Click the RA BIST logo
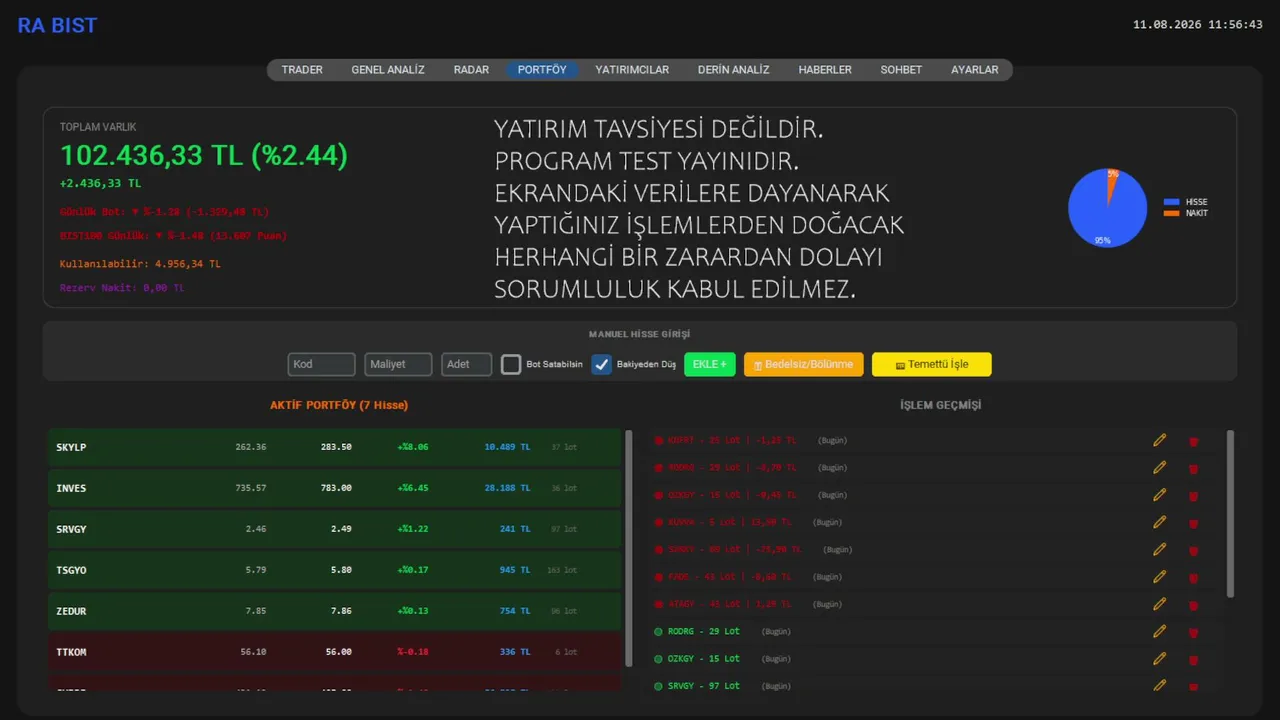 coord(57,26)
